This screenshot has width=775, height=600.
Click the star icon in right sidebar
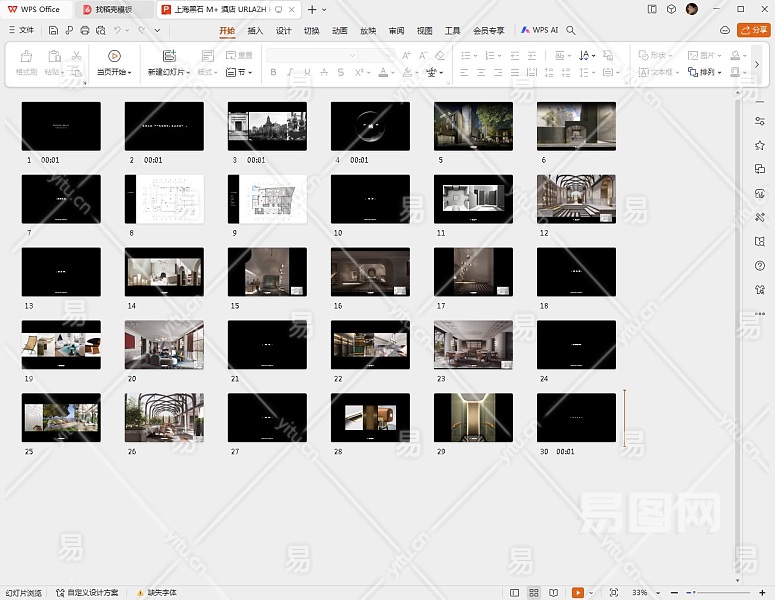tap(760, 145)
